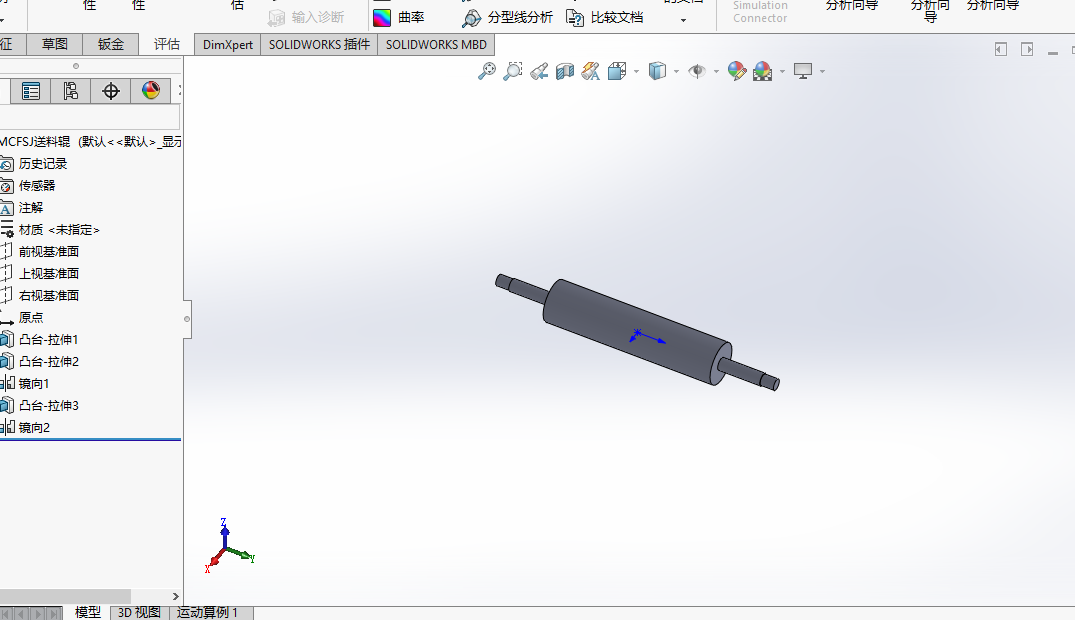Select 上视基准面 plane
Viewport: 1075px width, 620px height.
(x=49, y=274)
